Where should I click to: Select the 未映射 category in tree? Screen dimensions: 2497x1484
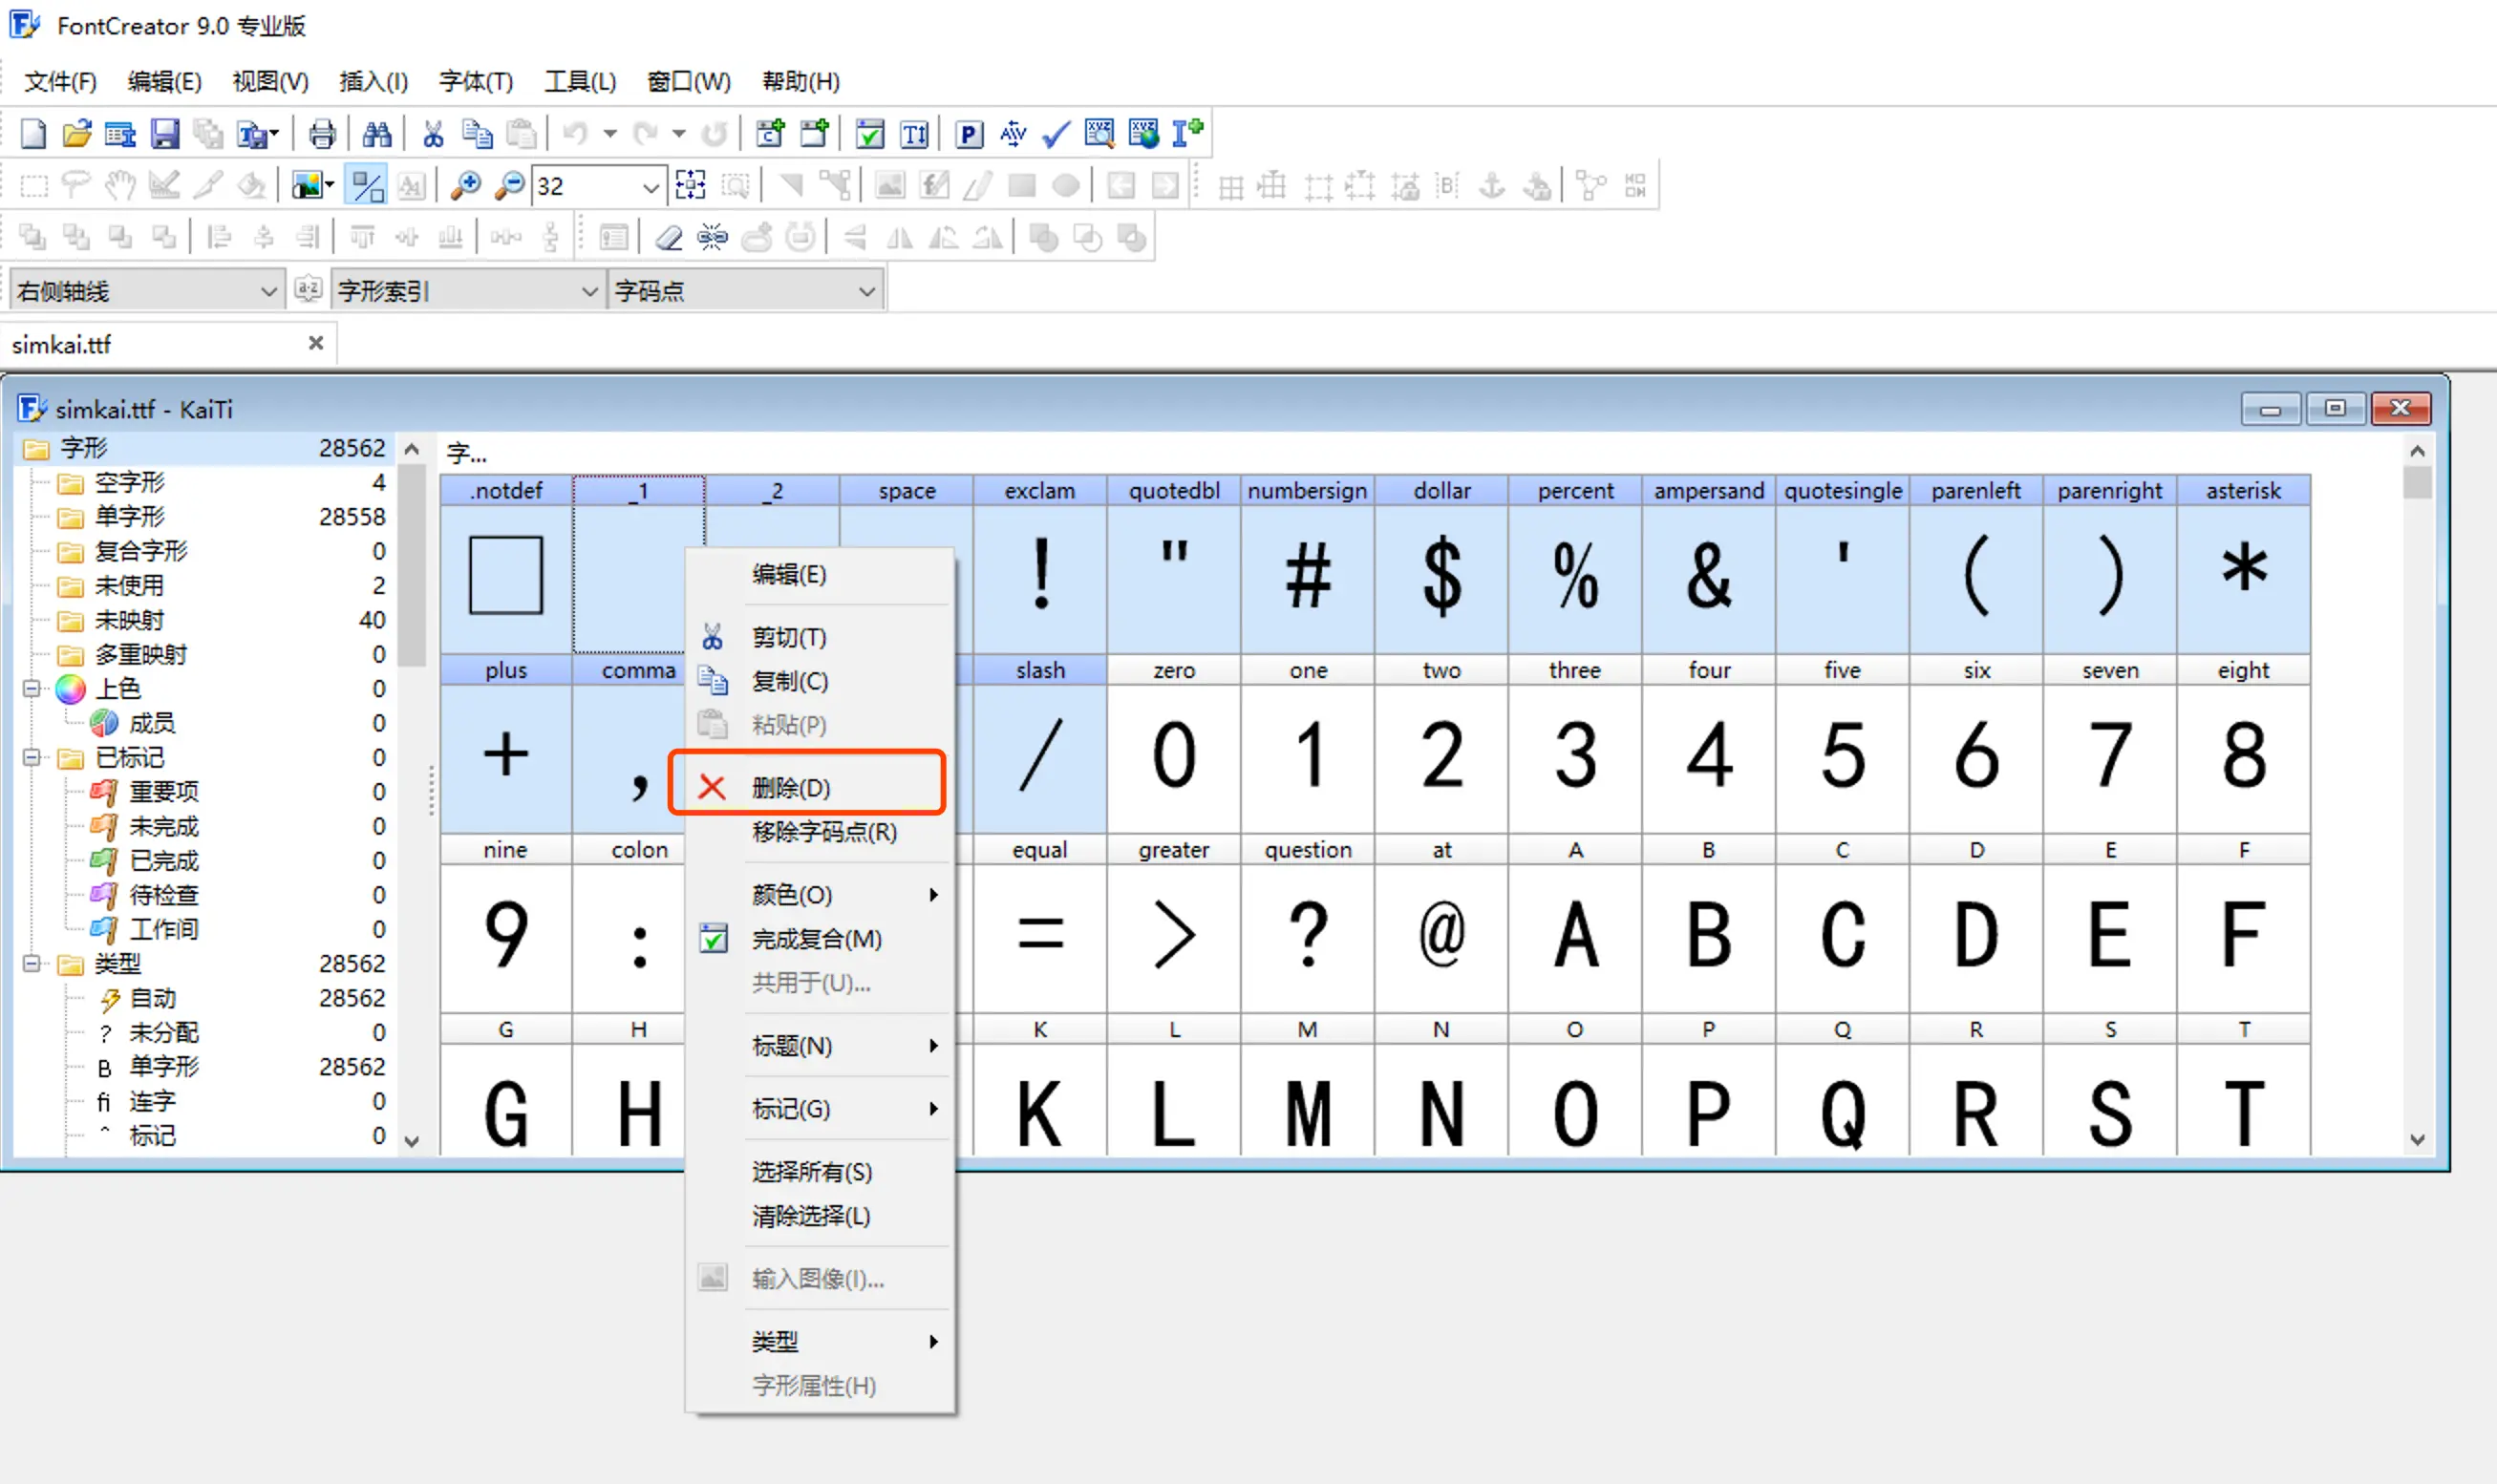129,620
